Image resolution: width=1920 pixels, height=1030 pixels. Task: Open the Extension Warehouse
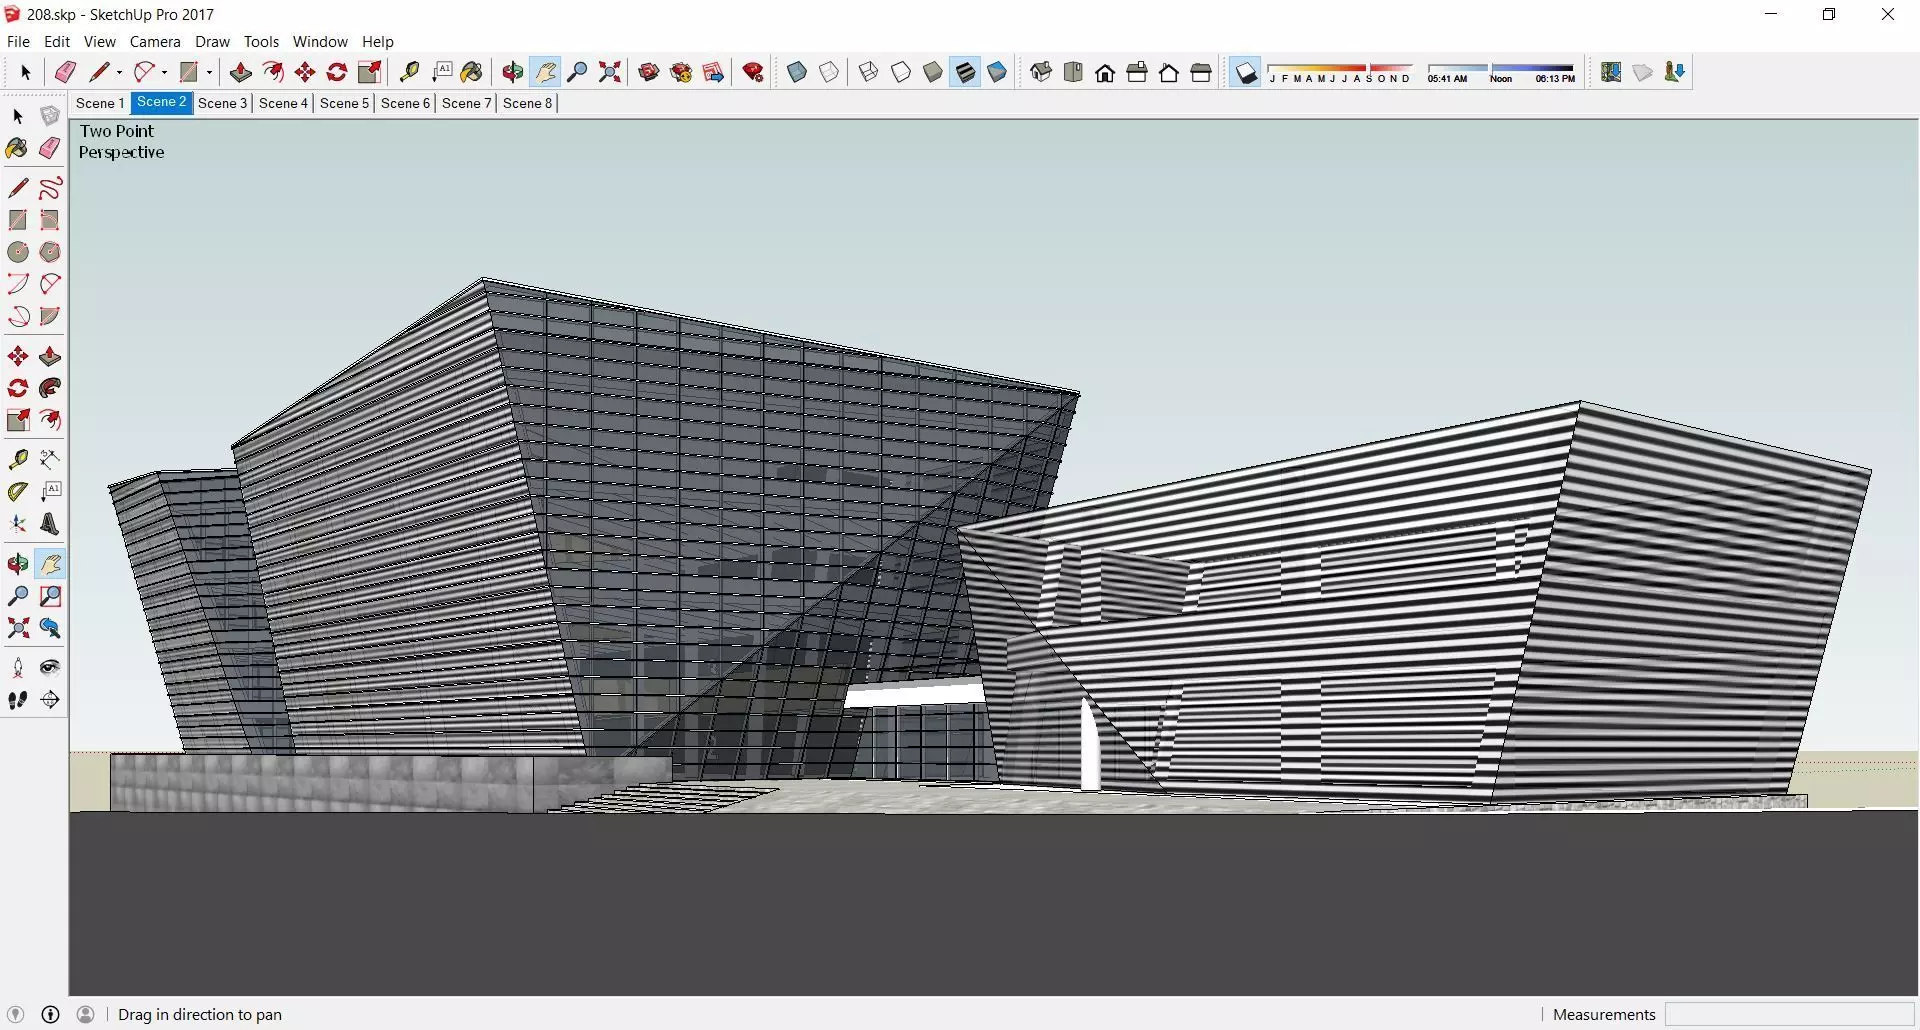(681, 72)
